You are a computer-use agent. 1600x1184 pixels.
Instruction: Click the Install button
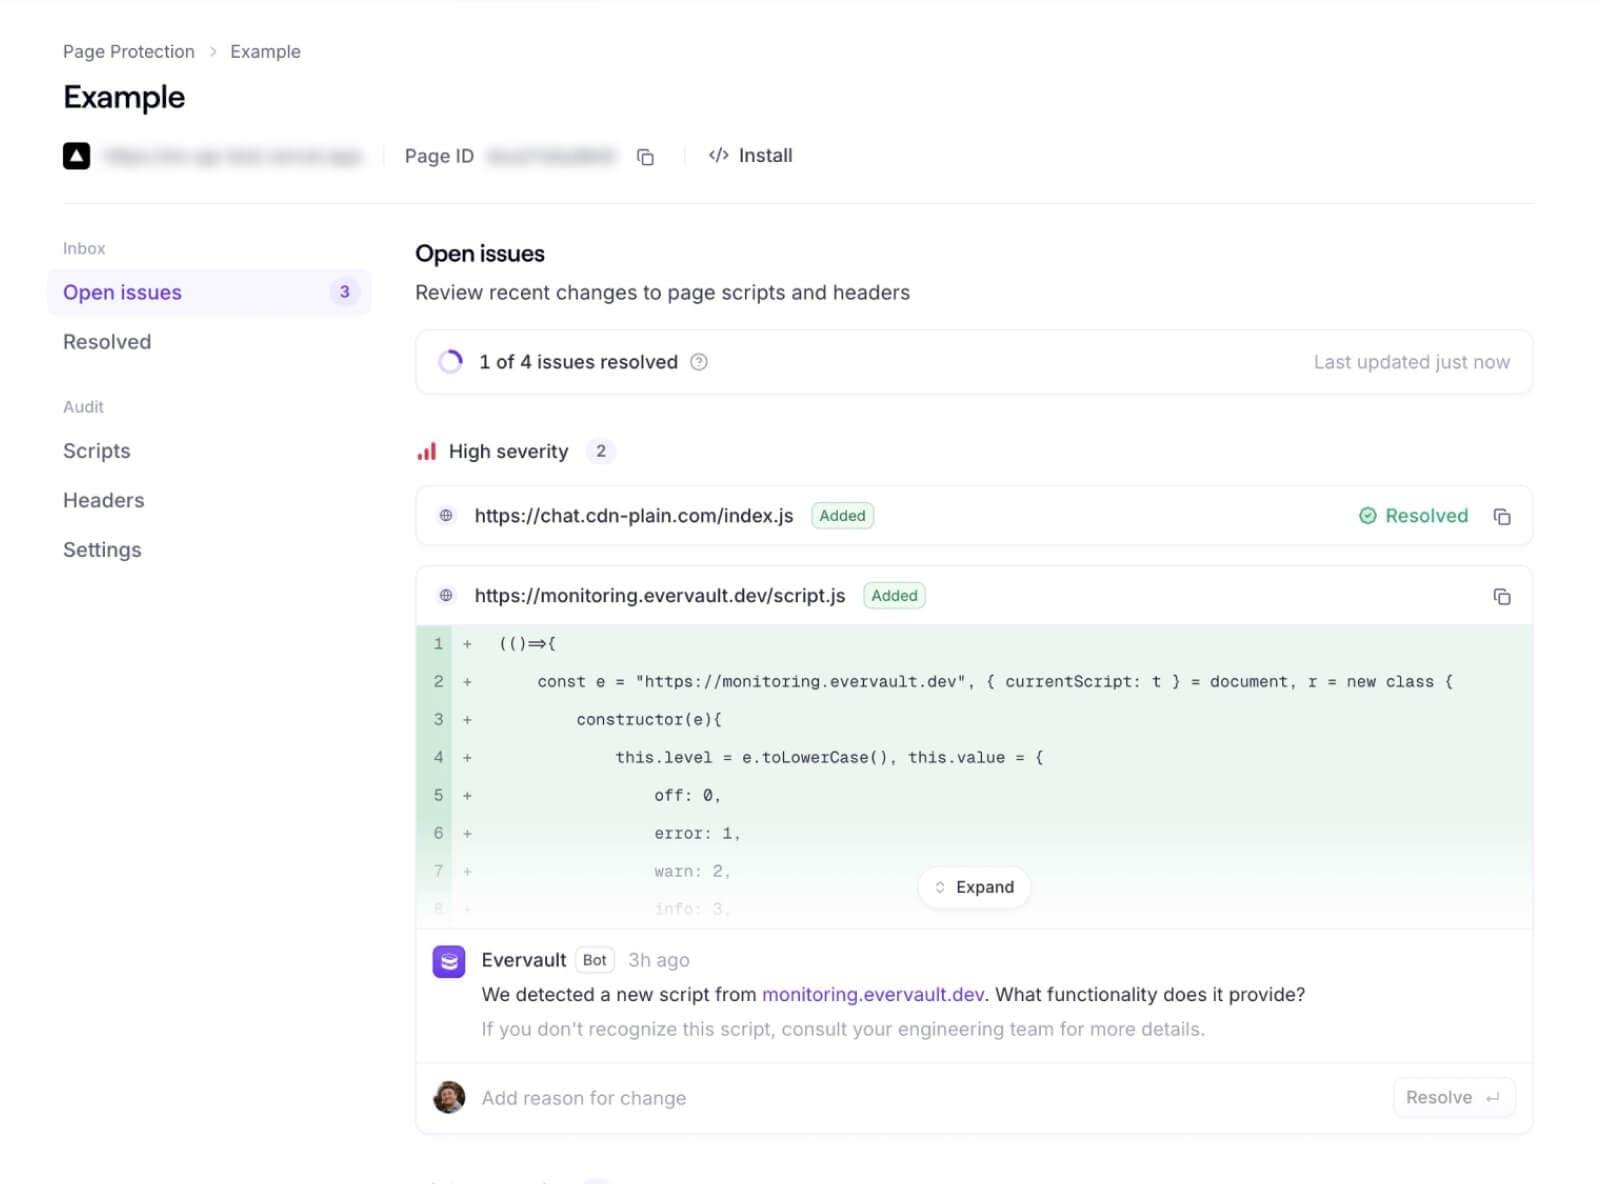(x=751, y=156)
